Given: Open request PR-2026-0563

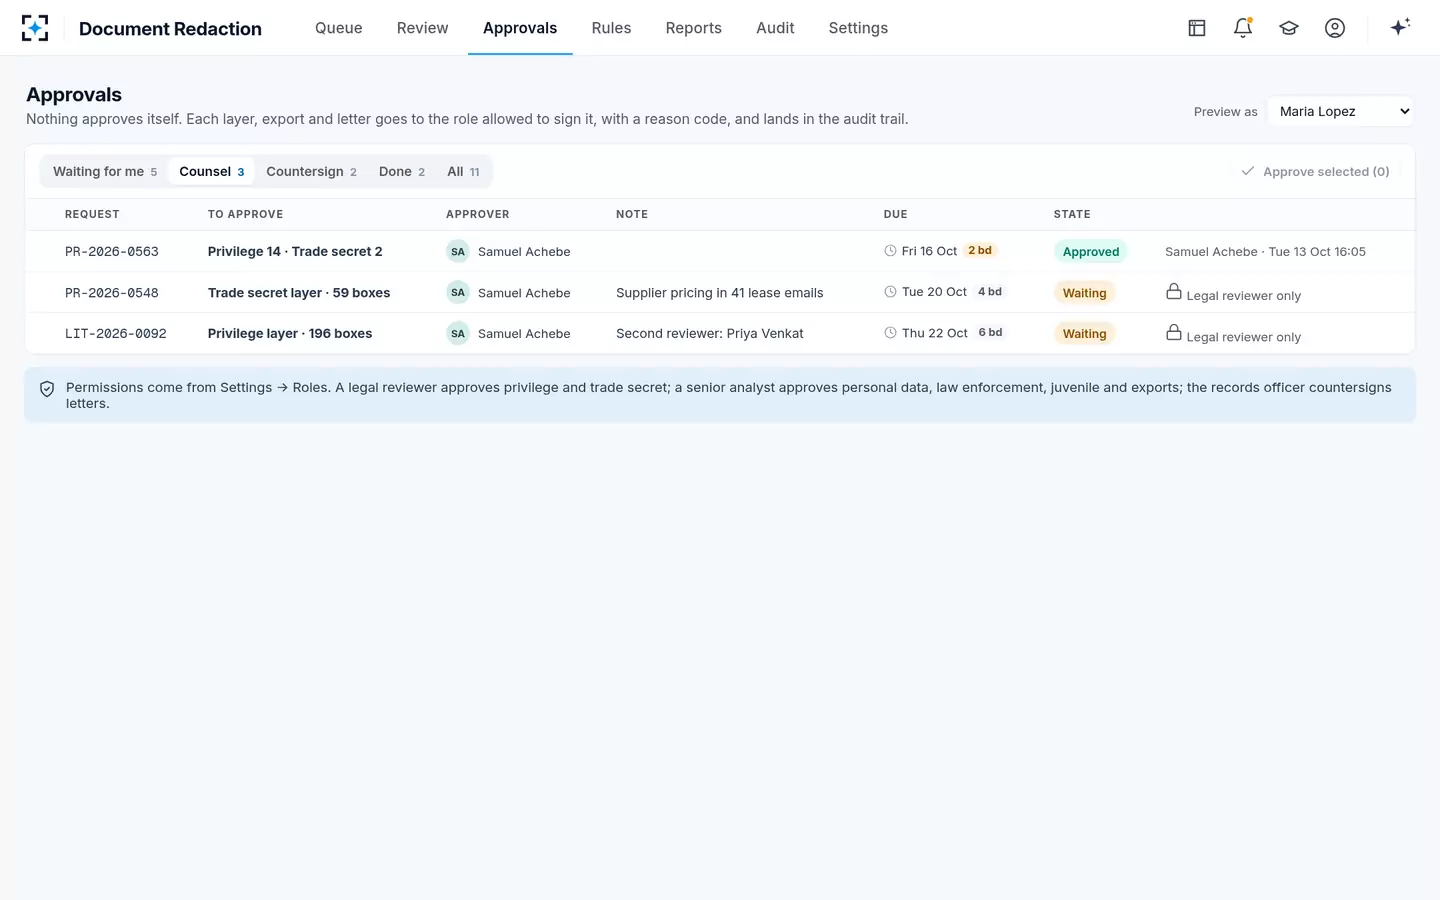Looking at the screenshot, I should pos(112,252).
